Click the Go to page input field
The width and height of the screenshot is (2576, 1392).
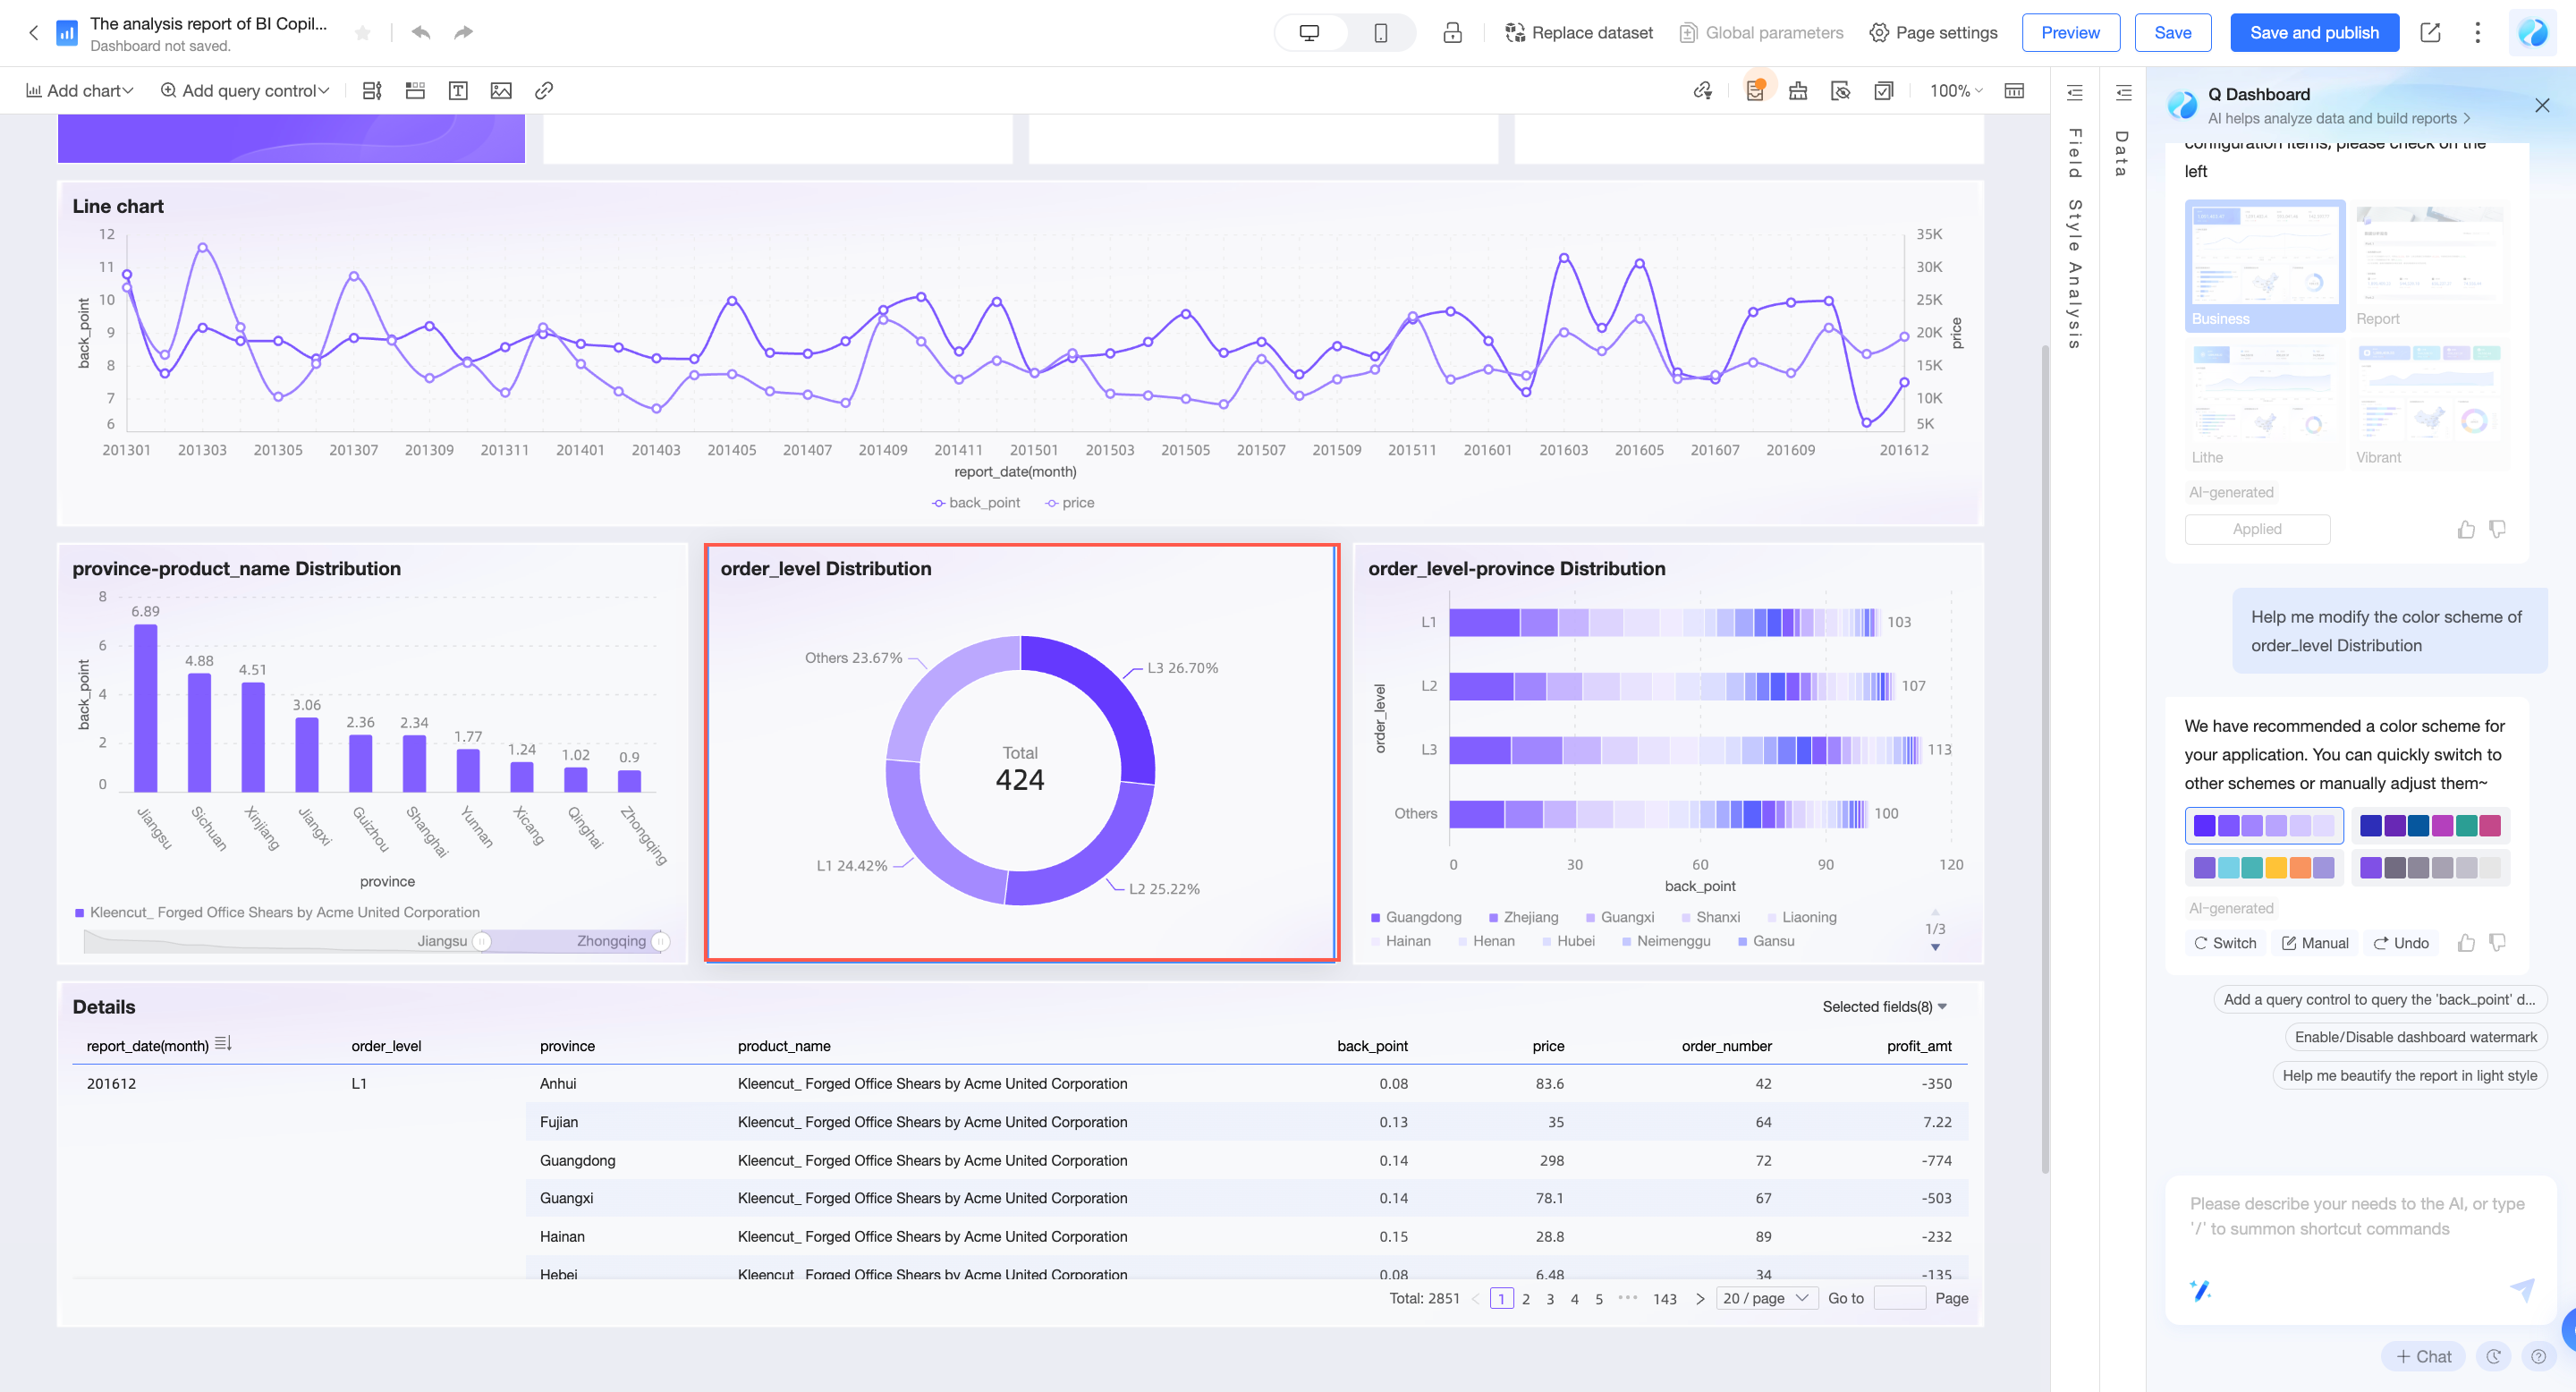coord(1898,1298)
